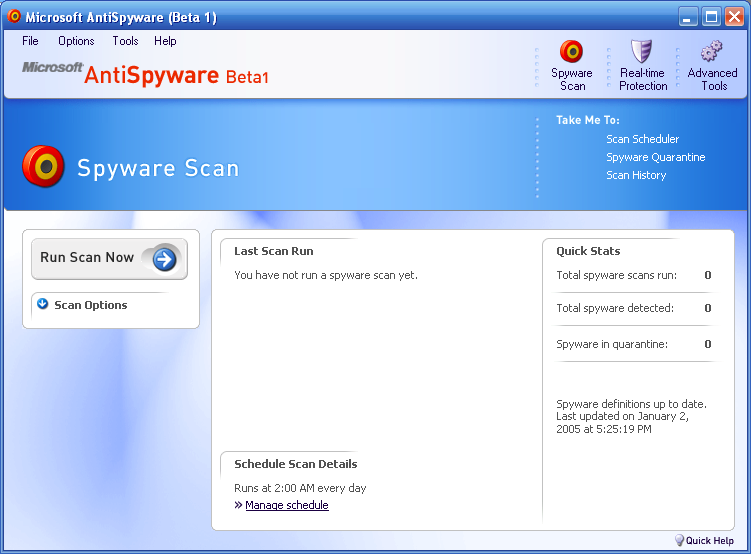Click the Scan Options blue down-arrow
Screen dimensions: 751x554
43,304
